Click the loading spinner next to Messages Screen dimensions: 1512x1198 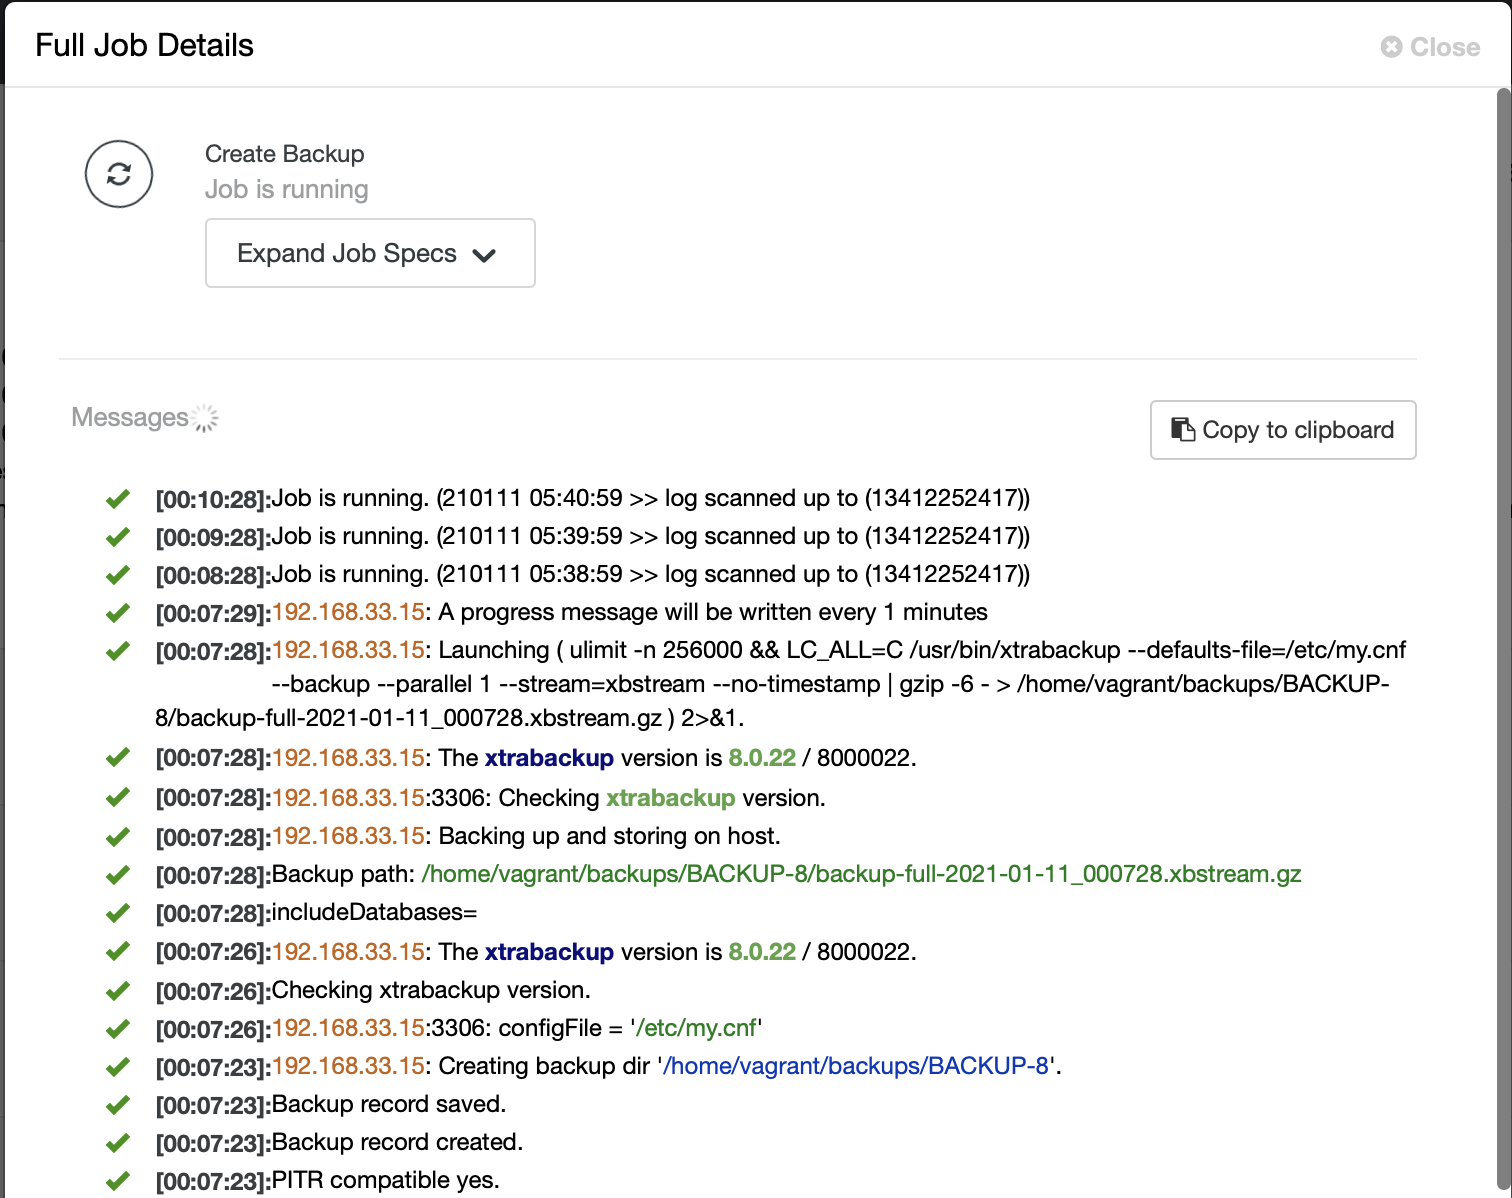[205, 418]
